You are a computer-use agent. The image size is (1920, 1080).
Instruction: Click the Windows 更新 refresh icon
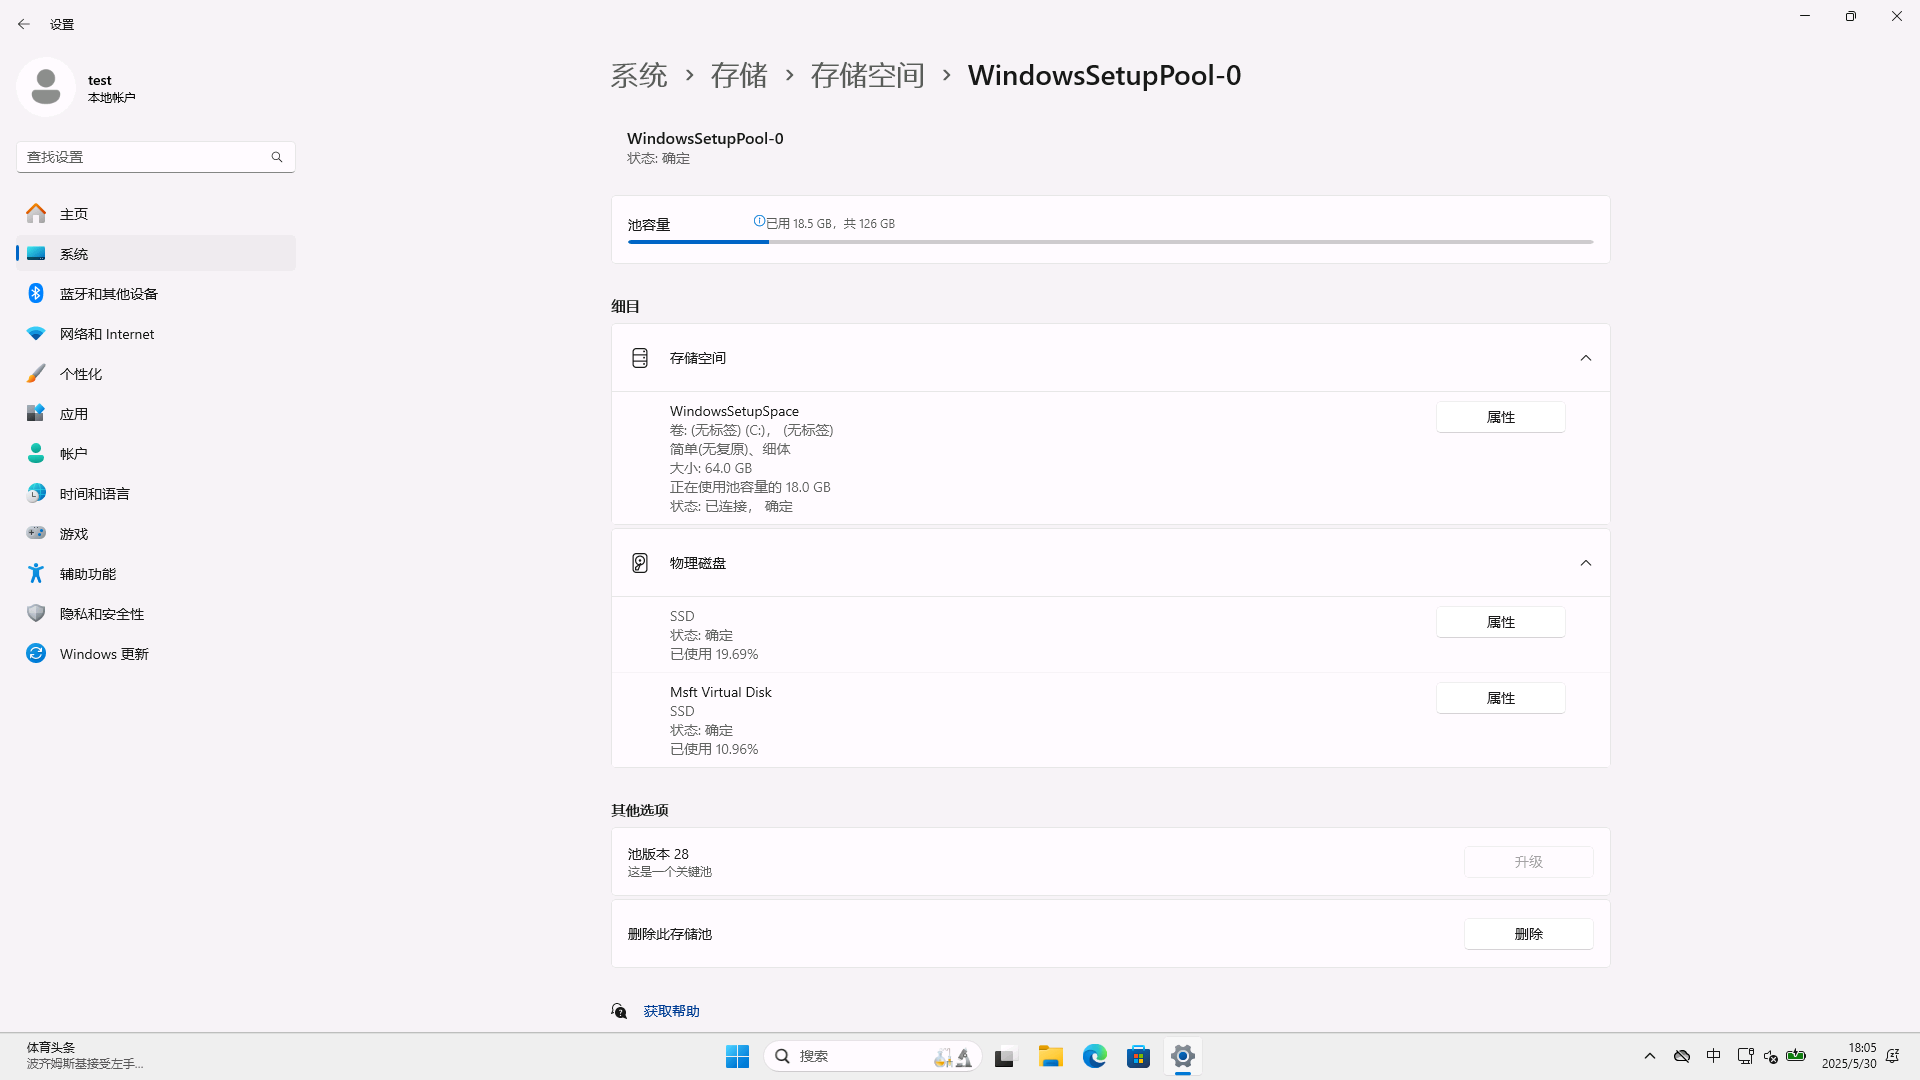click(36, 653)
